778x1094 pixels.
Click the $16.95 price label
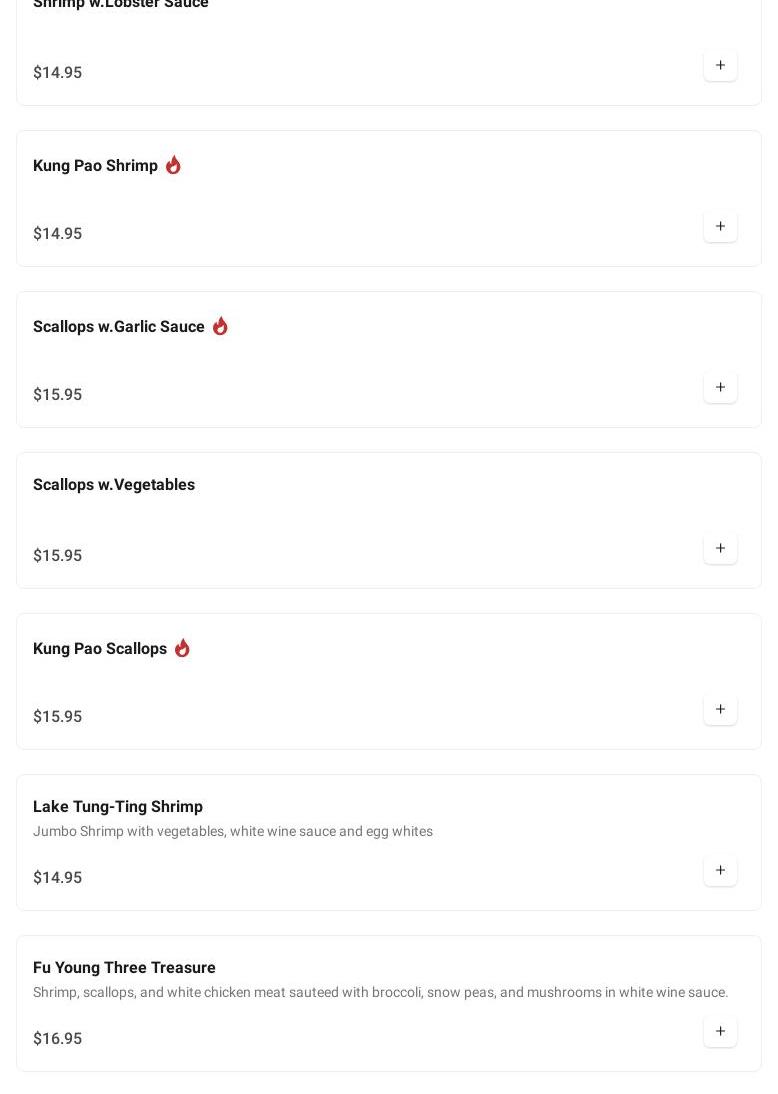(57, 1039)
